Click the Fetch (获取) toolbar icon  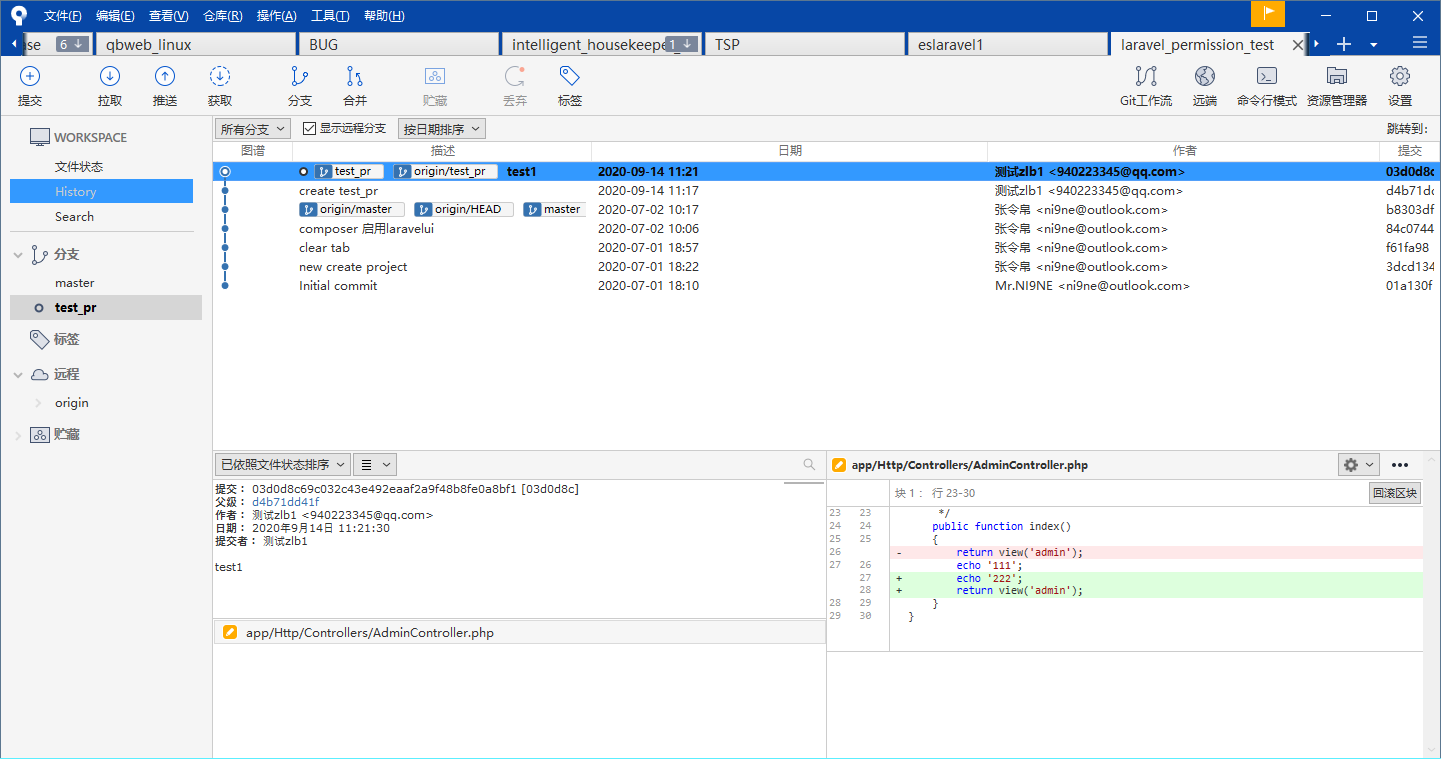coord(220,77)
